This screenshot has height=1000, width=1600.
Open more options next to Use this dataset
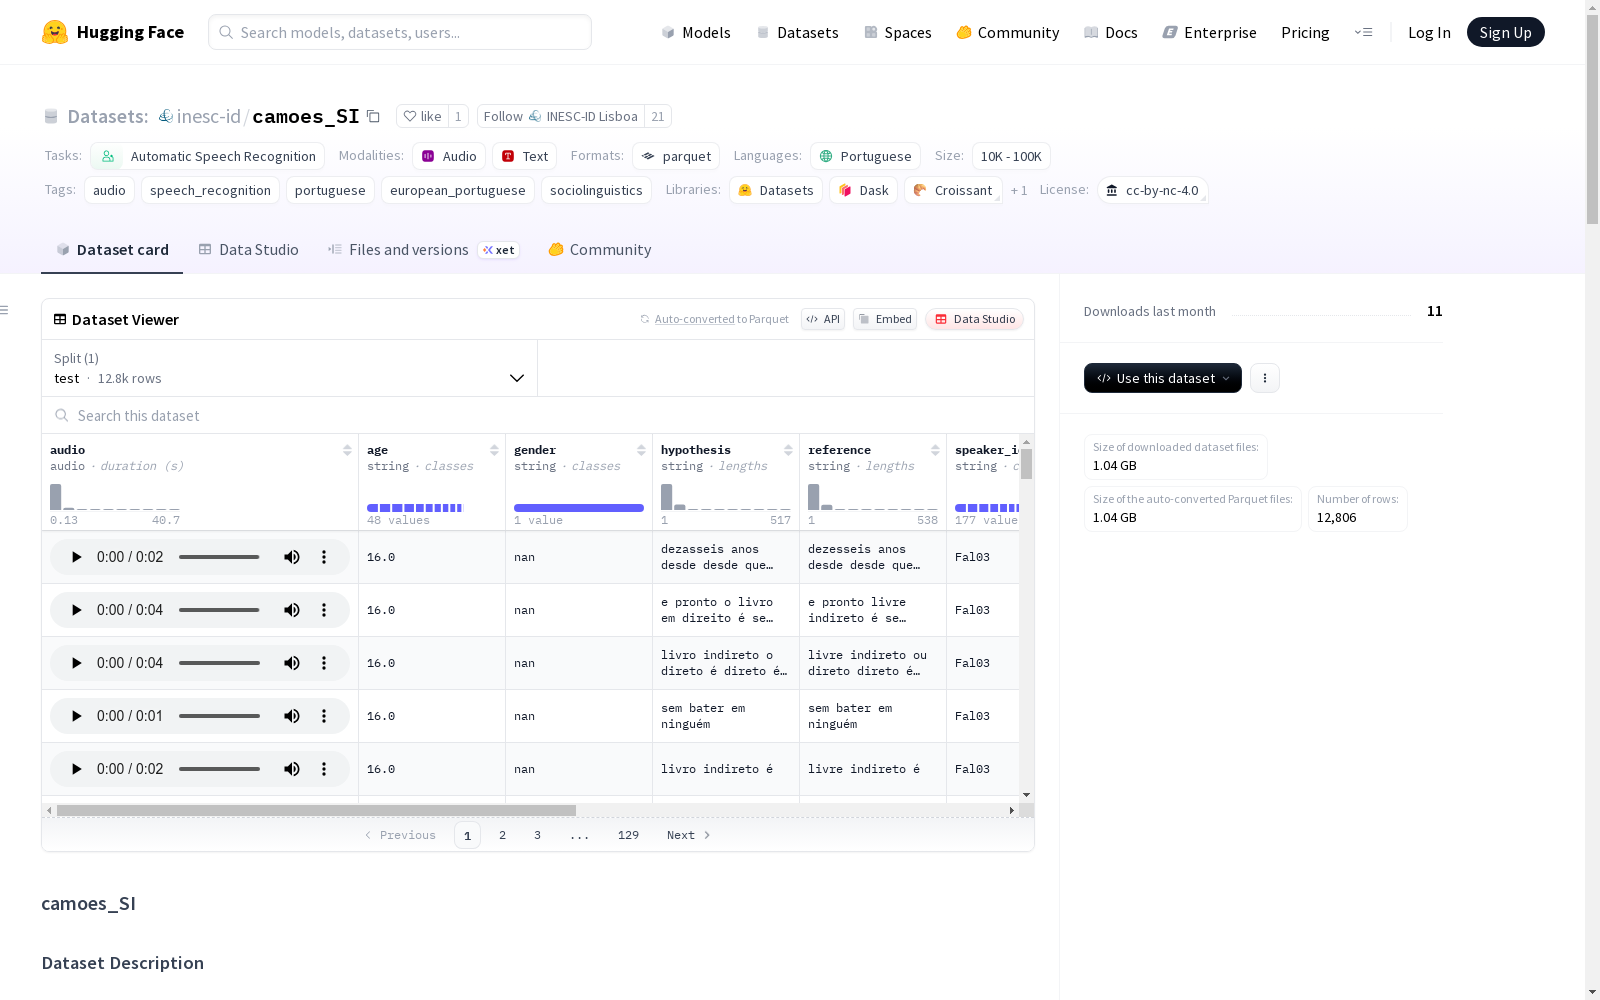[1265, 378]
